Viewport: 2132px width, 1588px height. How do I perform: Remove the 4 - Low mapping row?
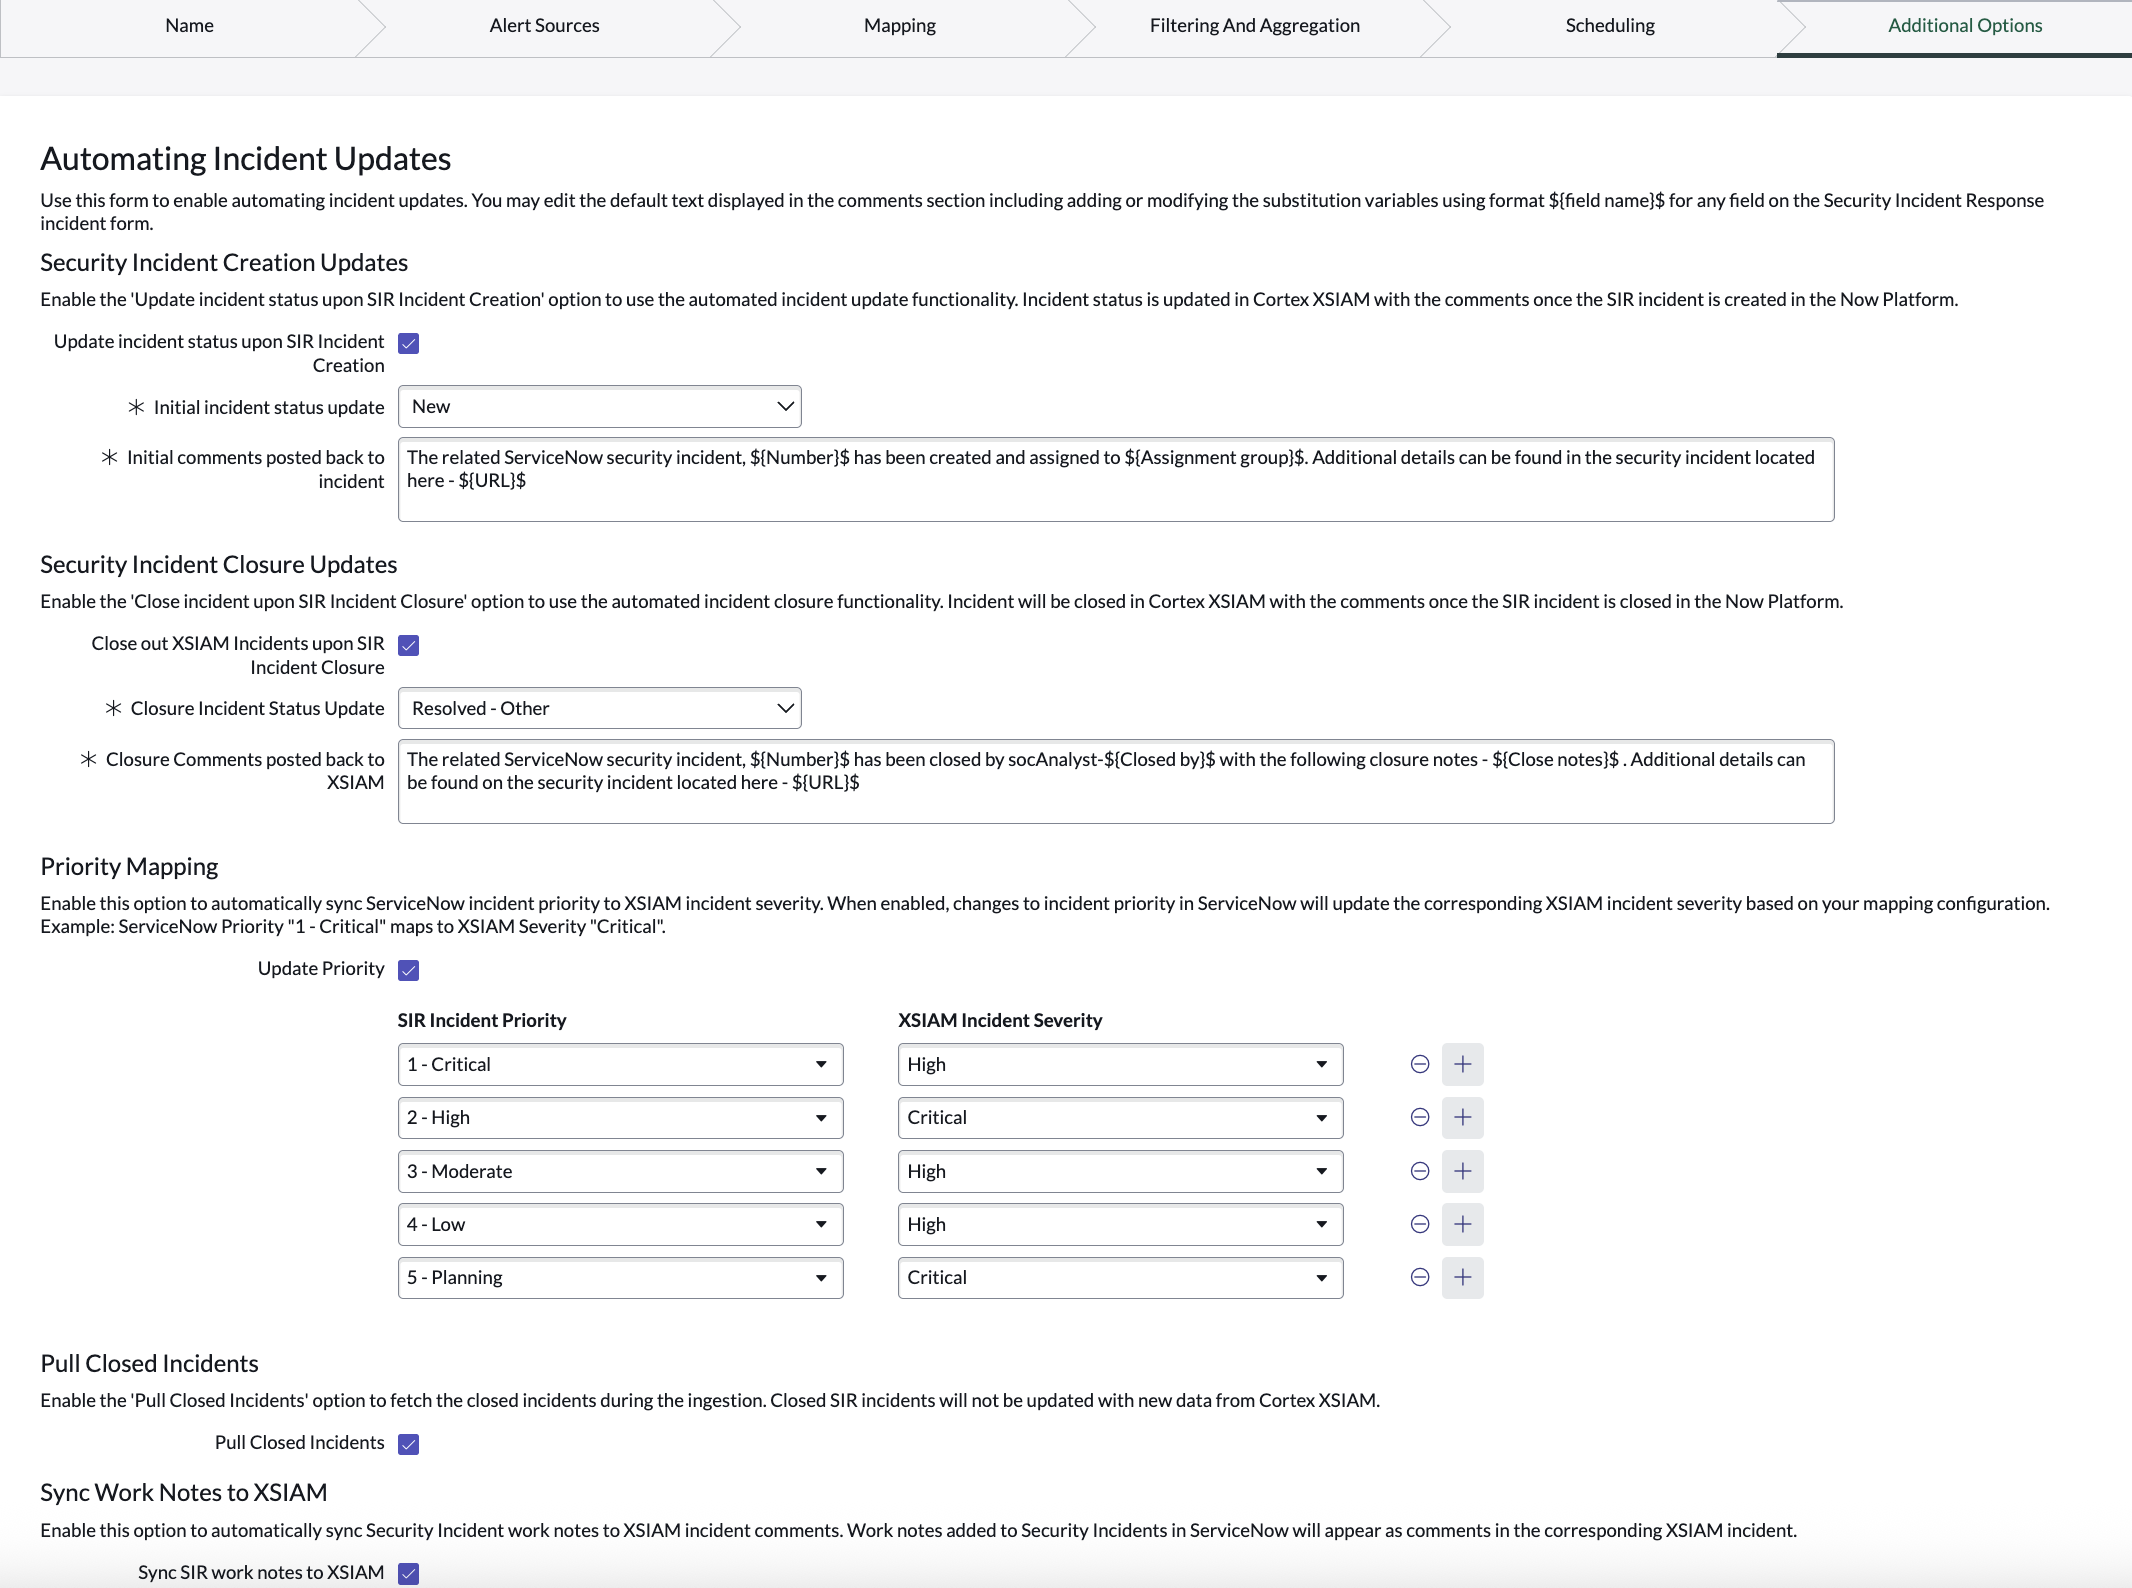coord(1419,1224)
